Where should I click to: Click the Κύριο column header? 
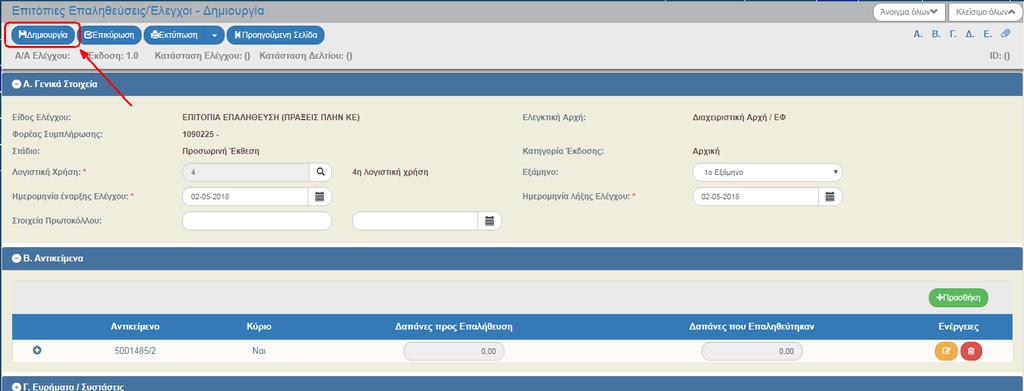(x=259, y=326)
